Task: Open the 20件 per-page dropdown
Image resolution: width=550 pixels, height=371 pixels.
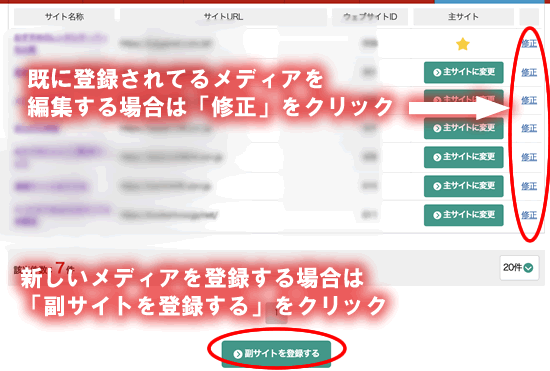Action: click(x=519, y=268)
